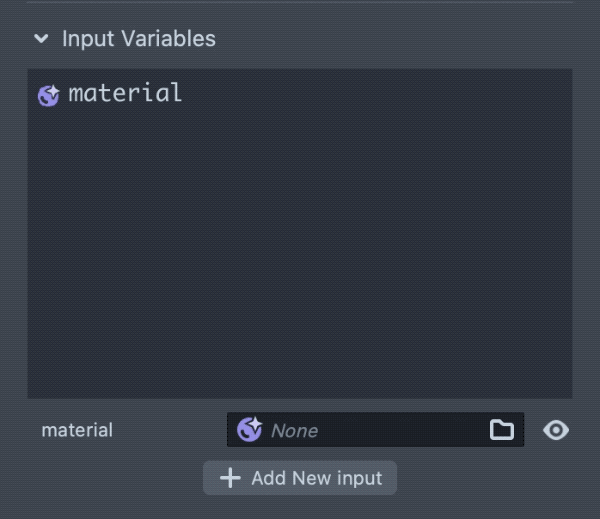Click the material property label below the list
This screenshot has height=519, width=600.
point(77,431)
